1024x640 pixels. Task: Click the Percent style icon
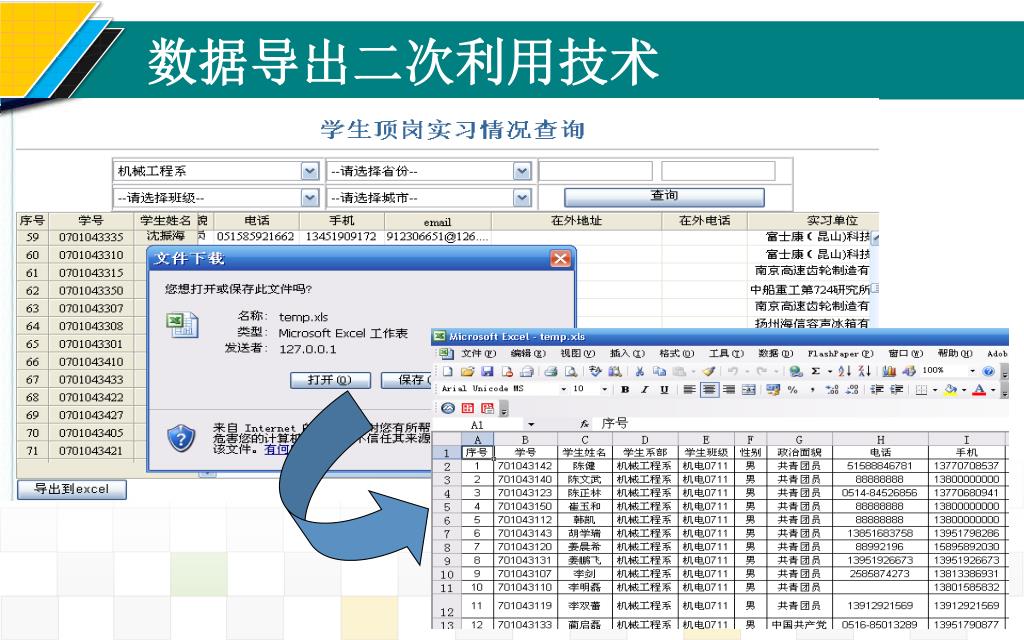[792, 390]
